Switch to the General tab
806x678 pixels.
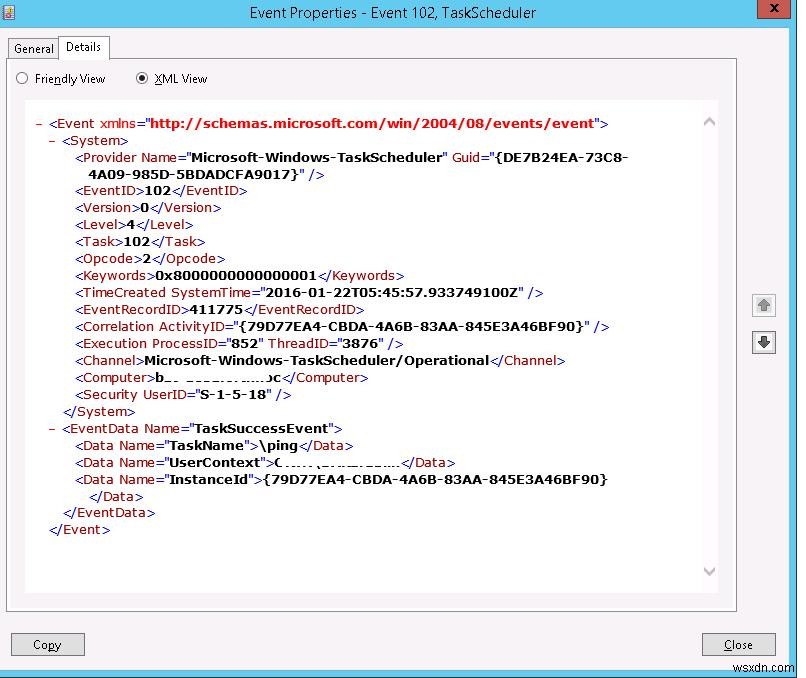[33, 49]
